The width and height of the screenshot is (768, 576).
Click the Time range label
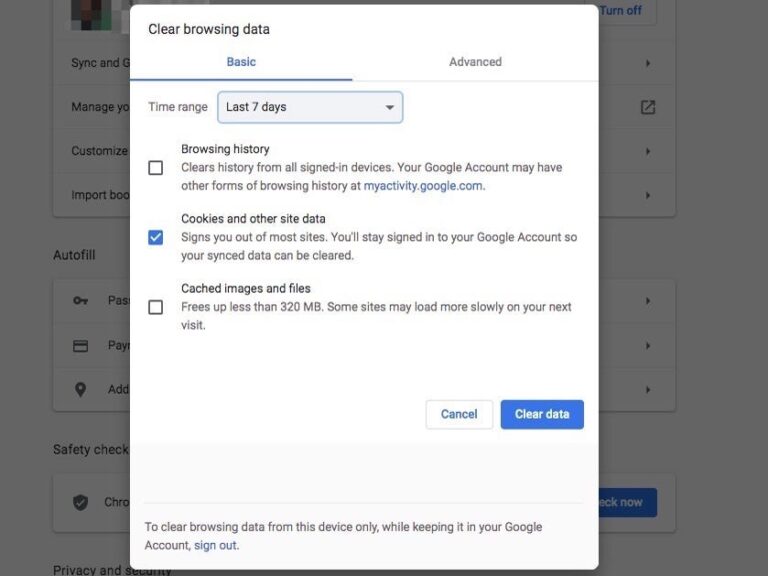[x=178, y=107]
